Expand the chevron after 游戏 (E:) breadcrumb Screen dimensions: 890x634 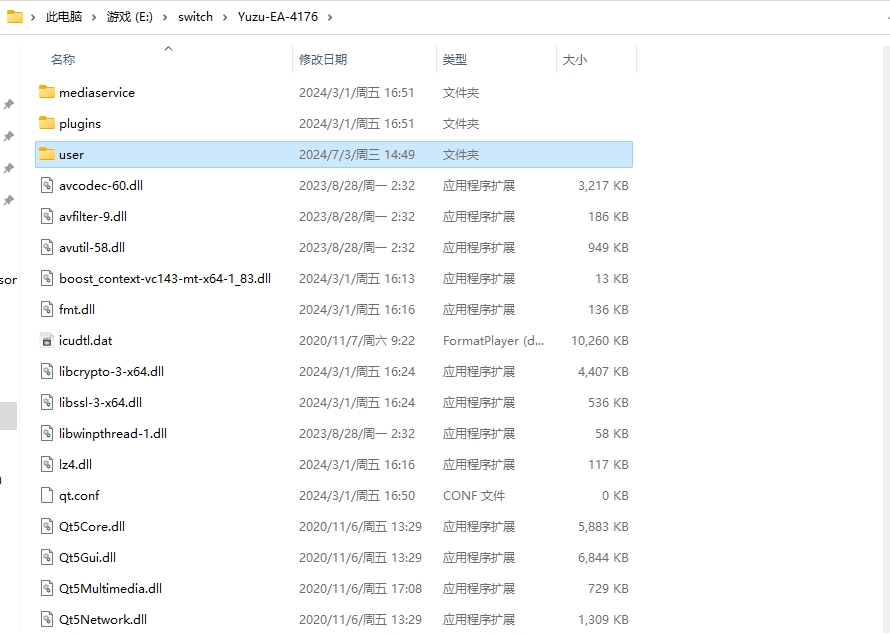tap(165, 17)
